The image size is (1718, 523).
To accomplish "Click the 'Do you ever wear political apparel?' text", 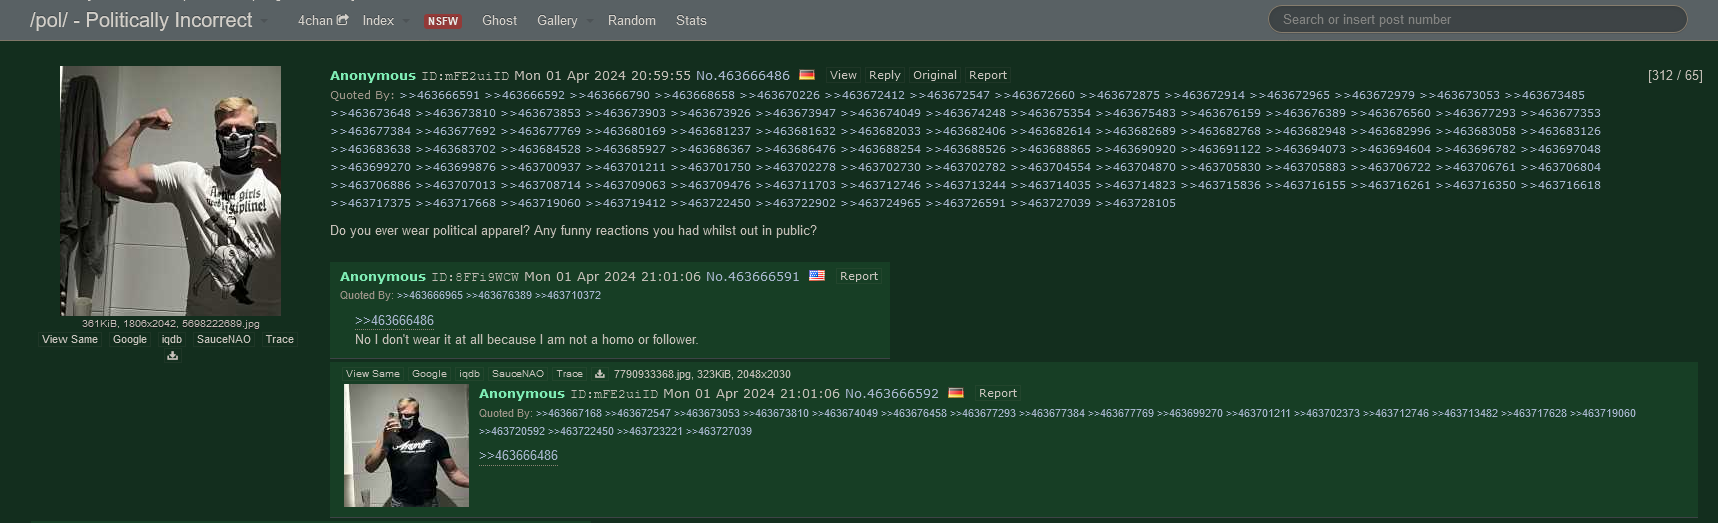I will click(x=430, y=230).
